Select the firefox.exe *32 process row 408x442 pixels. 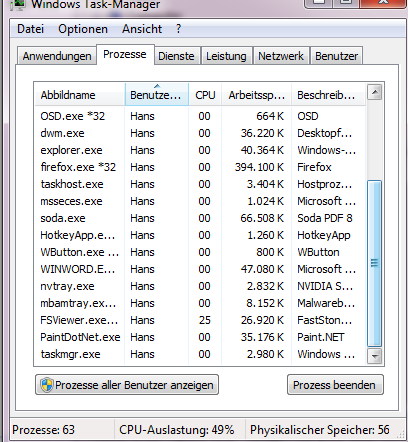[200, 167]
